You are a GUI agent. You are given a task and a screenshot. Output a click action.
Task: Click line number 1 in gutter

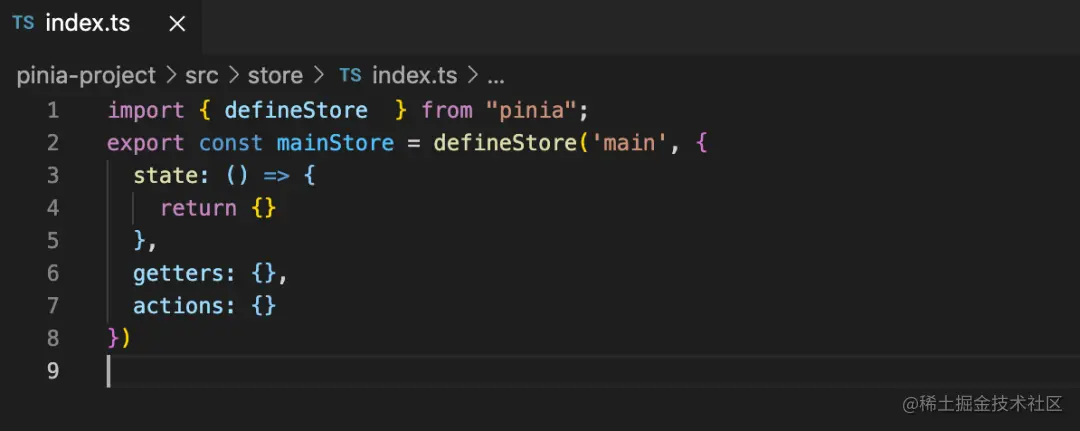click(53, 110)
